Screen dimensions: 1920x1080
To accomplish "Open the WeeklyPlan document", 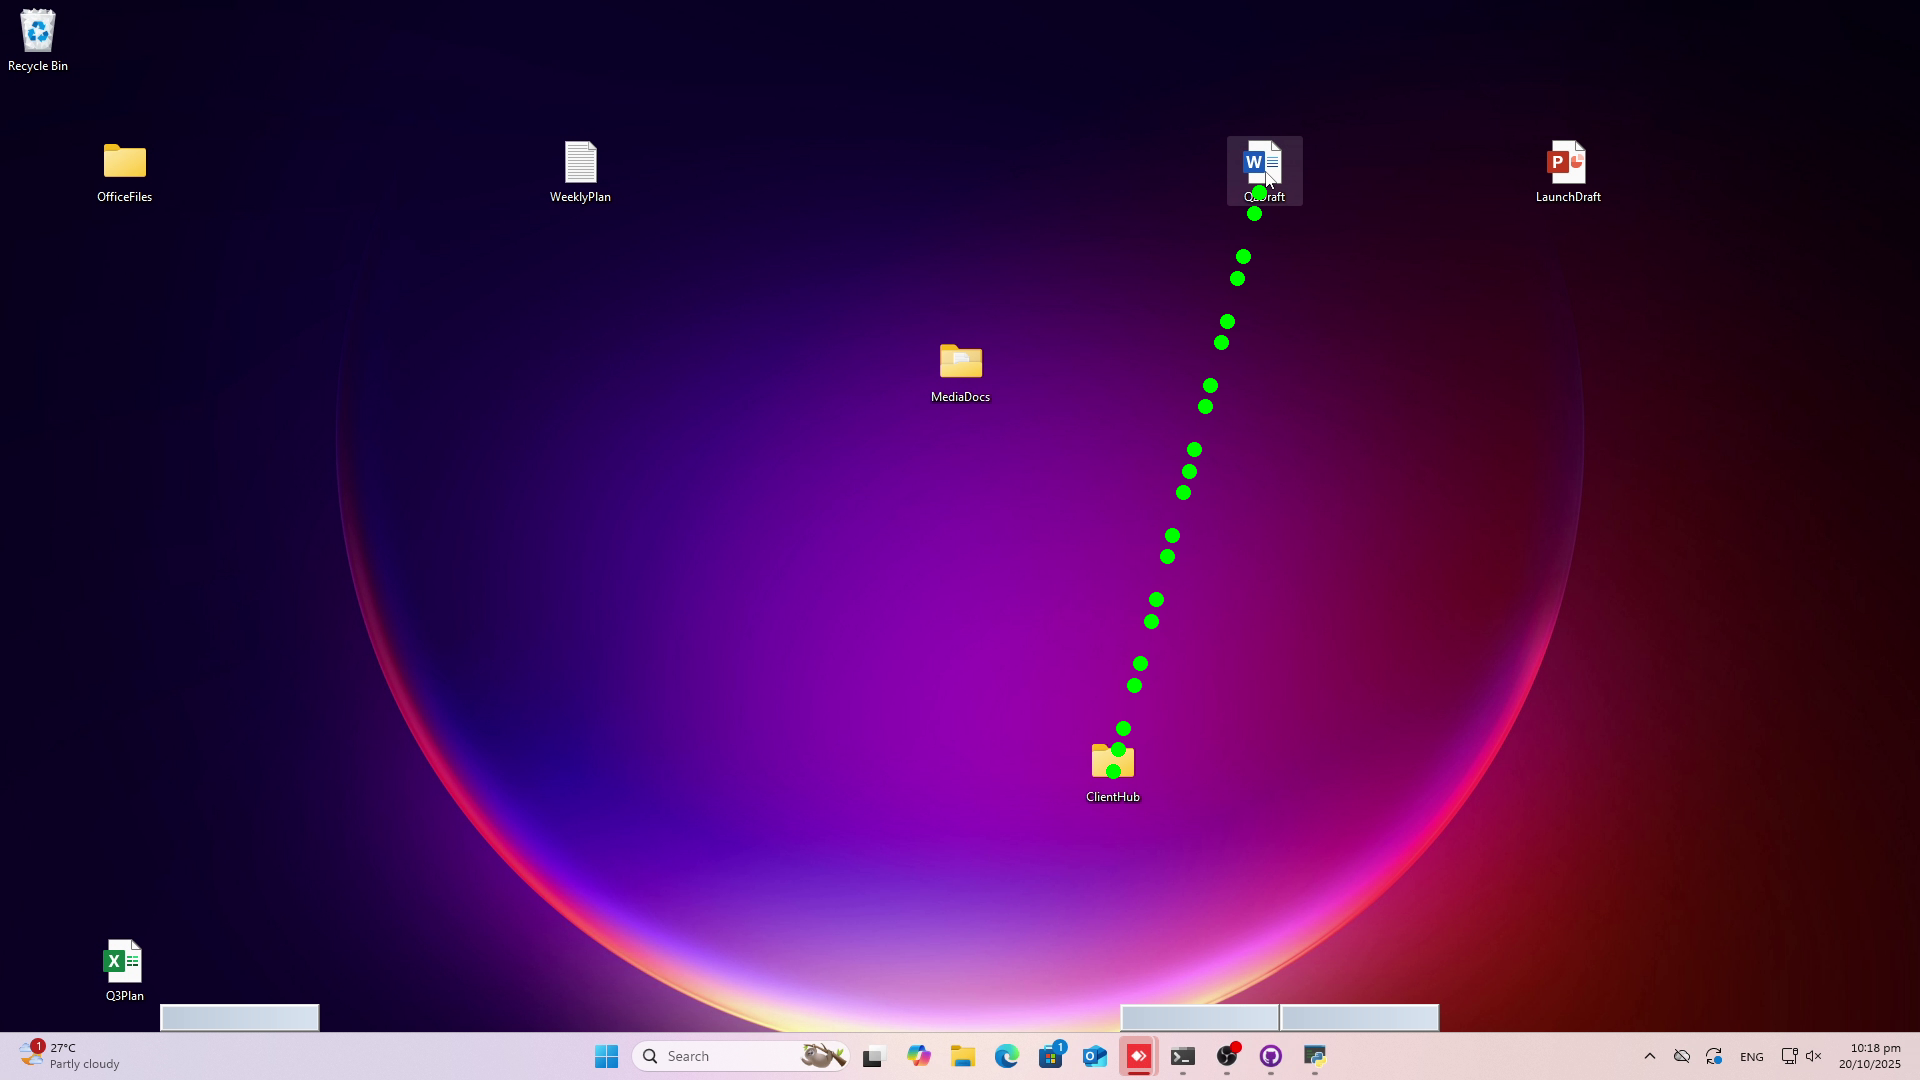I will click(580, 160).
